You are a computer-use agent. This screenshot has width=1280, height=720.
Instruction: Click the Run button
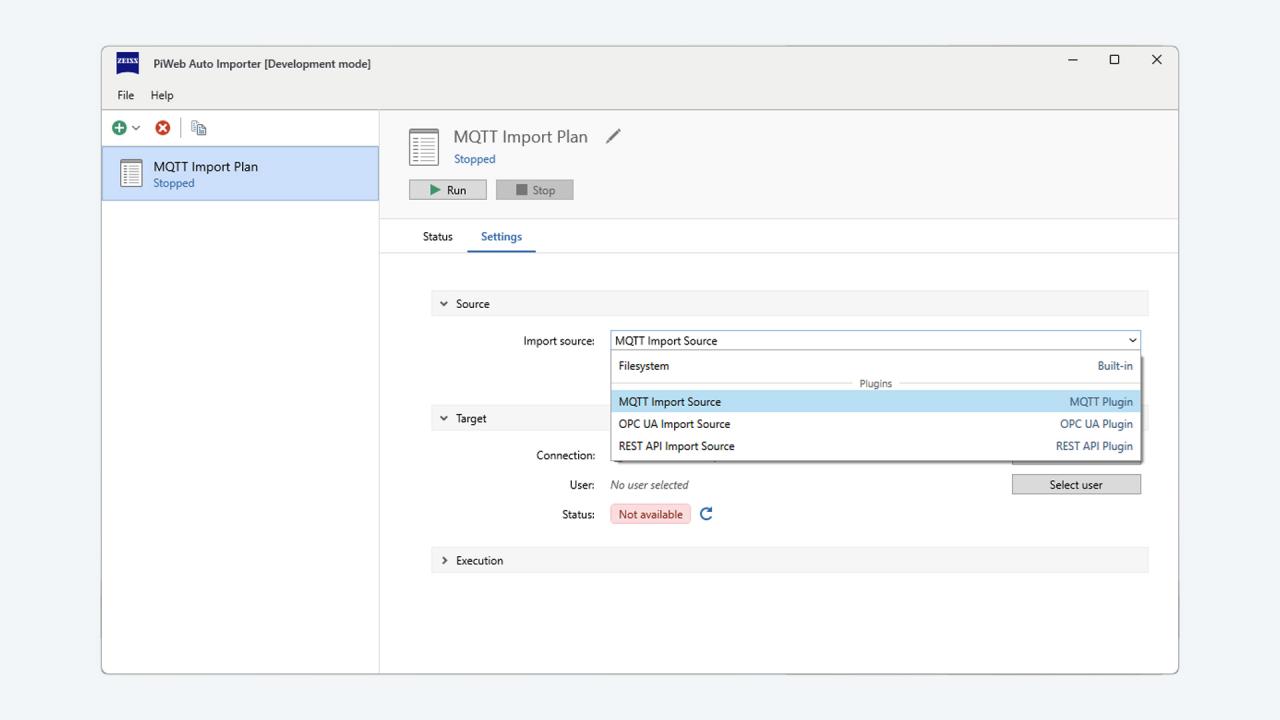click(x=447, y=189)
